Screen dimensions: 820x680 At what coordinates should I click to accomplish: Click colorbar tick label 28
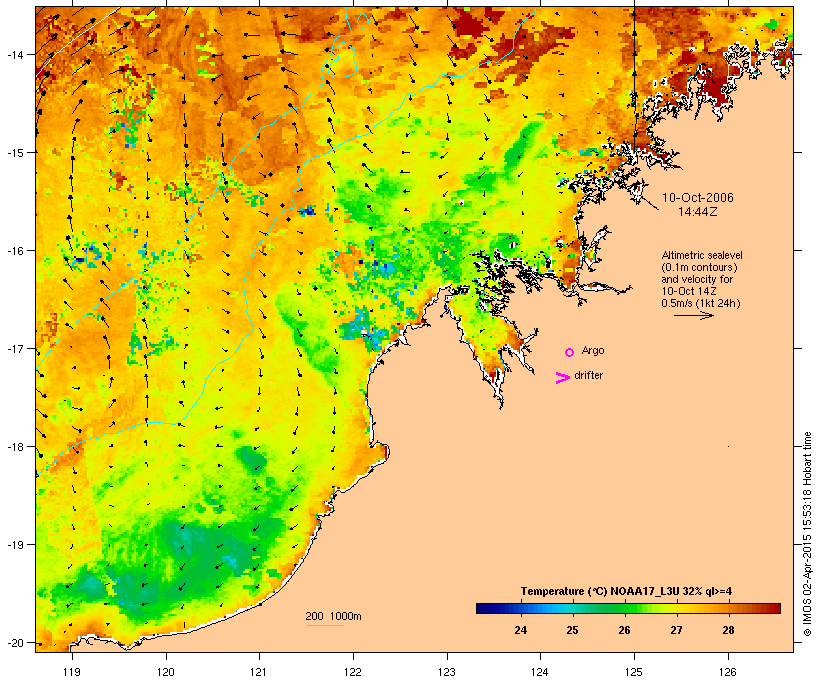728,630
